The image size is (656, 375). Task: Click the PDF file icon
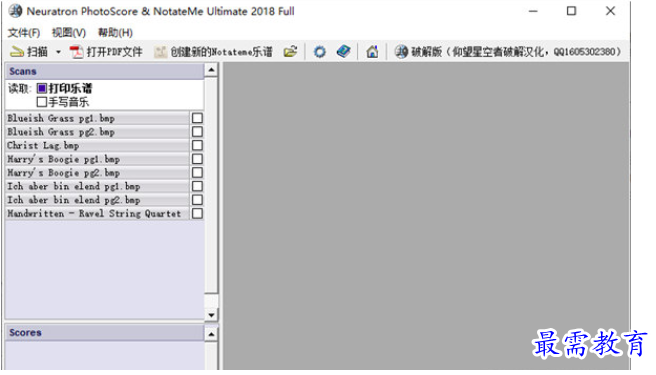coord(76,52)
